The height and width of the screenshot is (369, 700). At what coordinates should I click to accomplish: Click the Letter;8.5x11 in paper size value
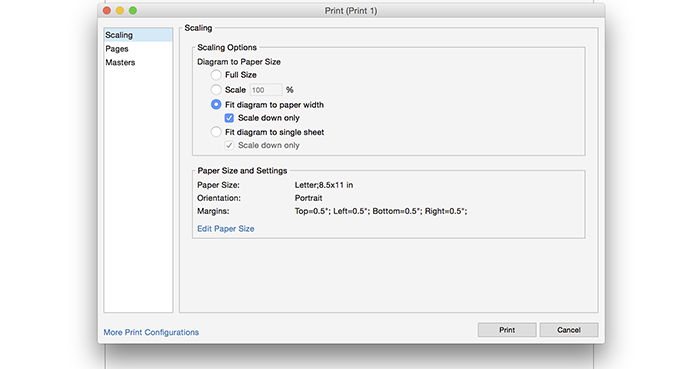[324, 185]
